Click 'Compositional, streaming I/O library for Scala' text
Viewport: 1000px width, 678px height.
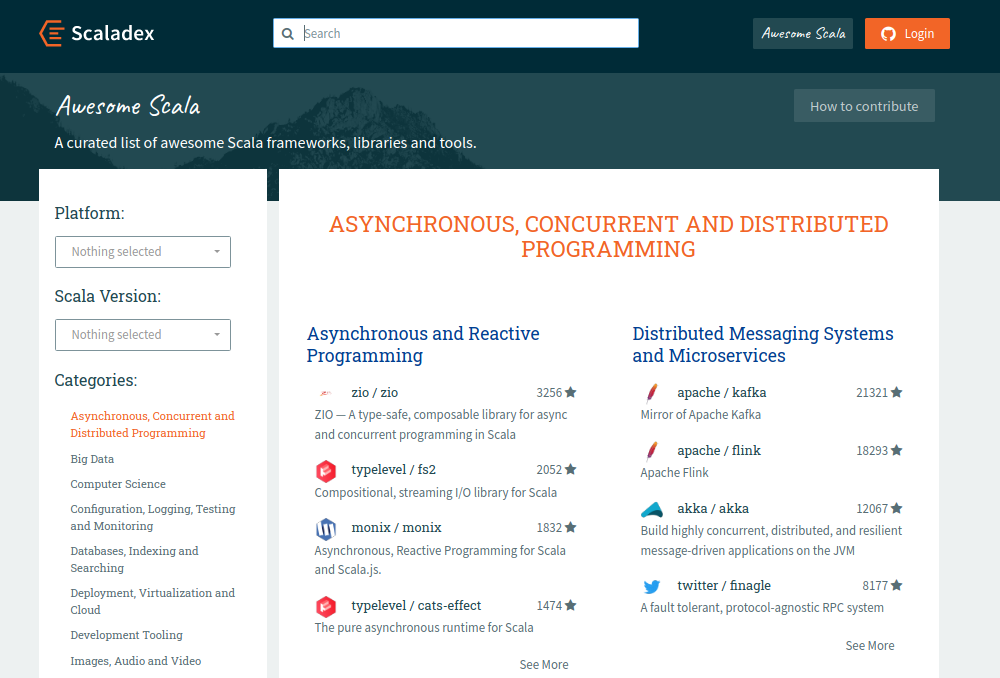[x=436, y=492]
